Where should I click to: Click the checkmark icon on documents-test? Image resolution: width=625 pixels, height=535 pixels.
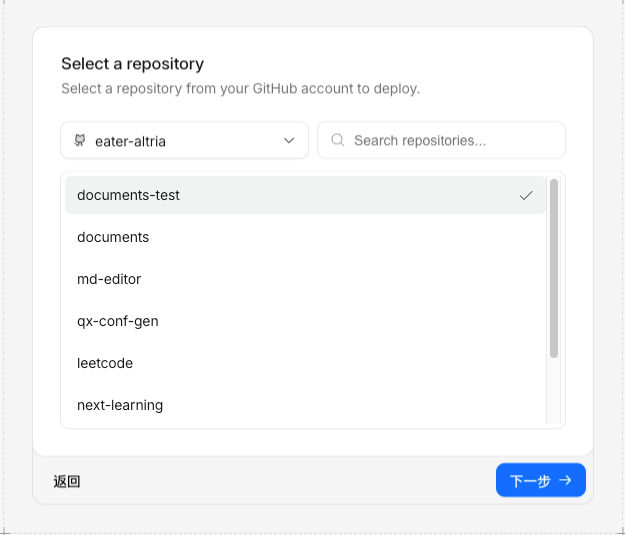[x=526, y=196]
